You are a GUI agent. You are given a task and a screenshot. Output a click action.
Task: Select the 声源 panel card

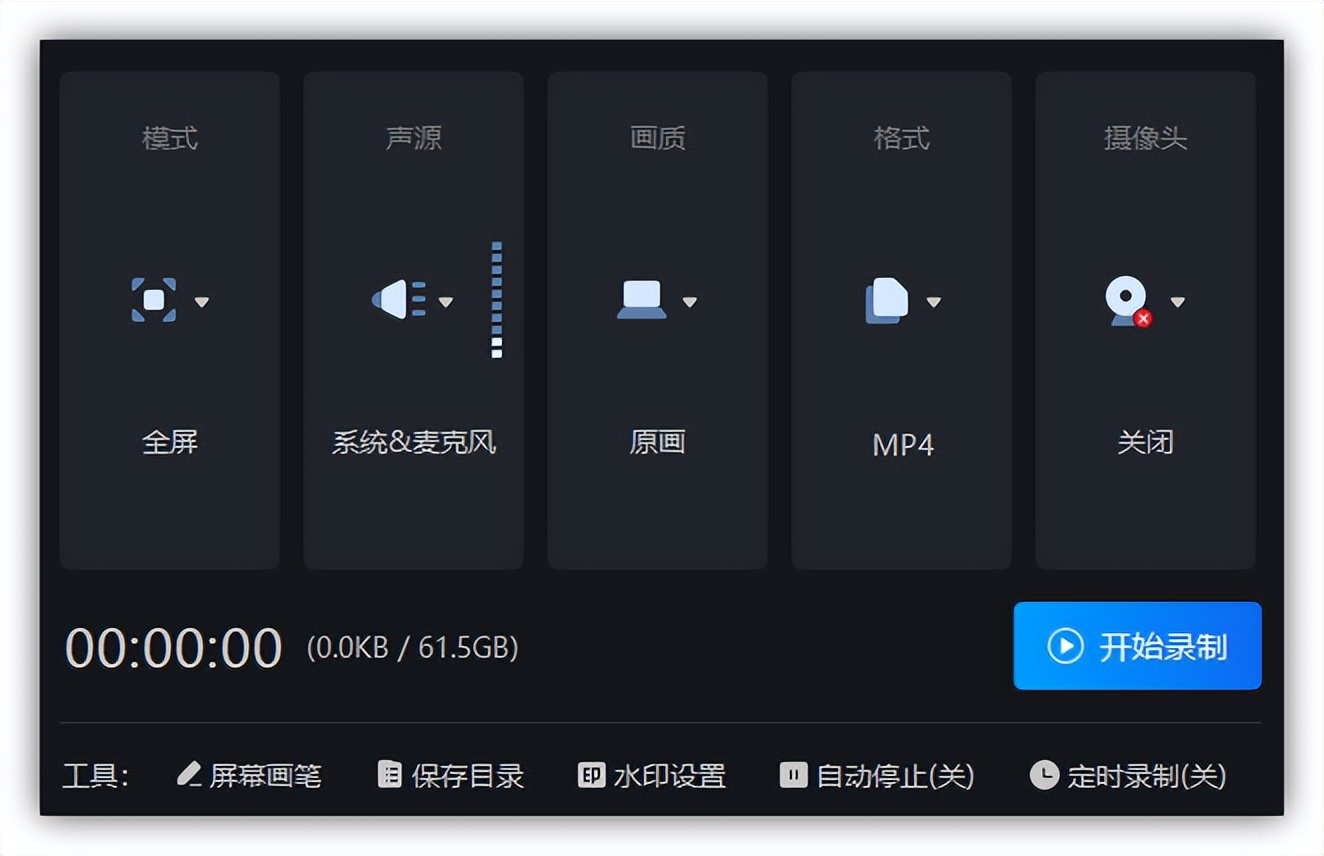point(412,320)
